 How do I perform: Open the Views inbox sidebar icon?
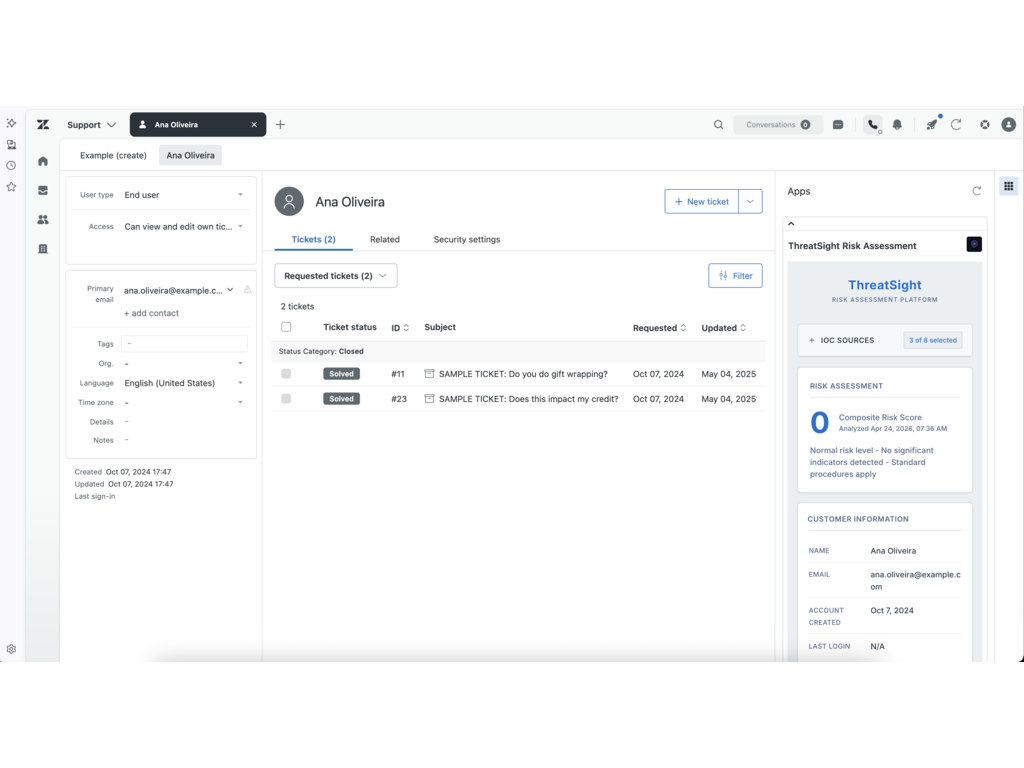point(43,191)
